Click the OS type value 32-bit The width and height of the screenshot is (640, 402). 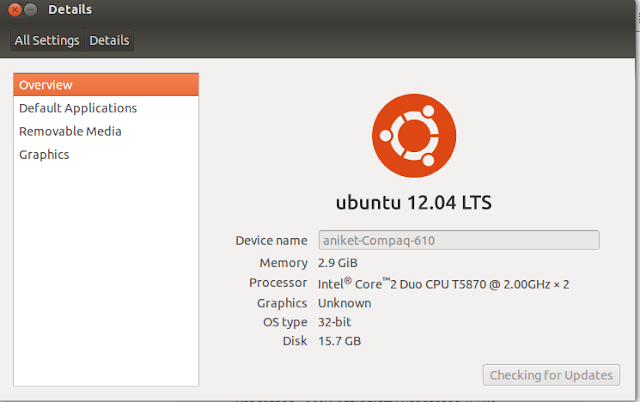[x=334, y=322]
